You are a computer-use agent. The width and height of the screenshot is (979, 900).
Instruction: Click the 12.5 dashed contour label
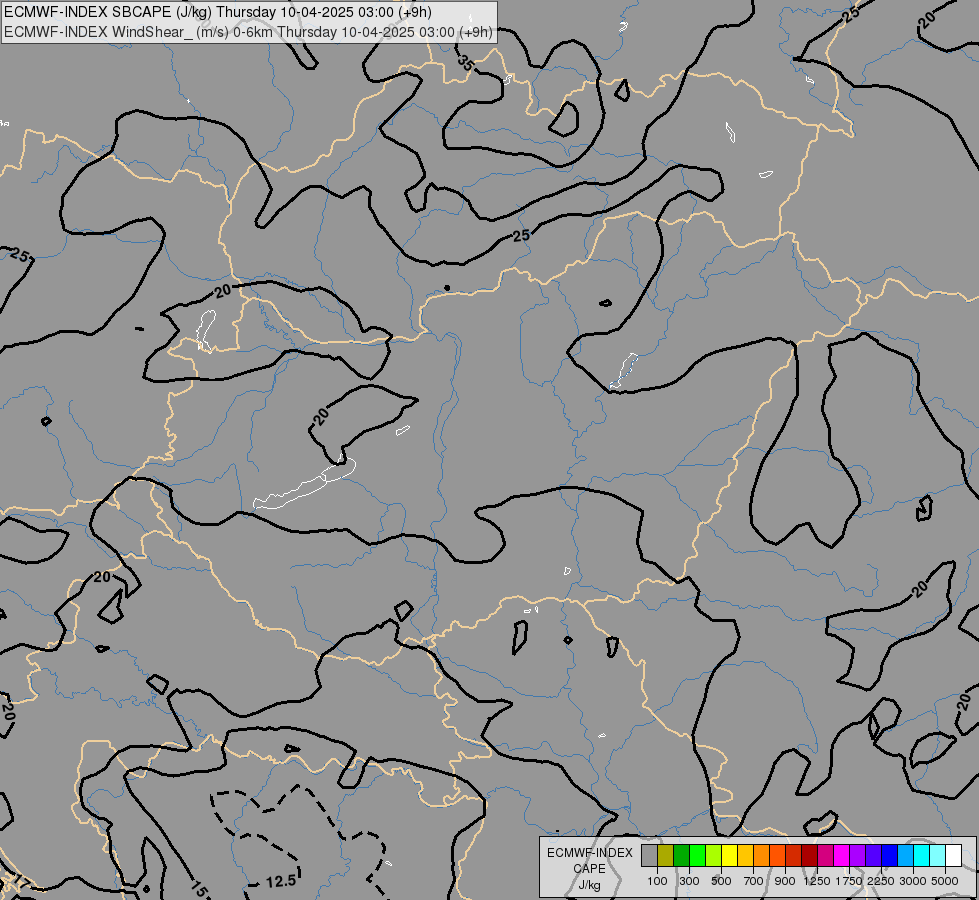point(280,881)
